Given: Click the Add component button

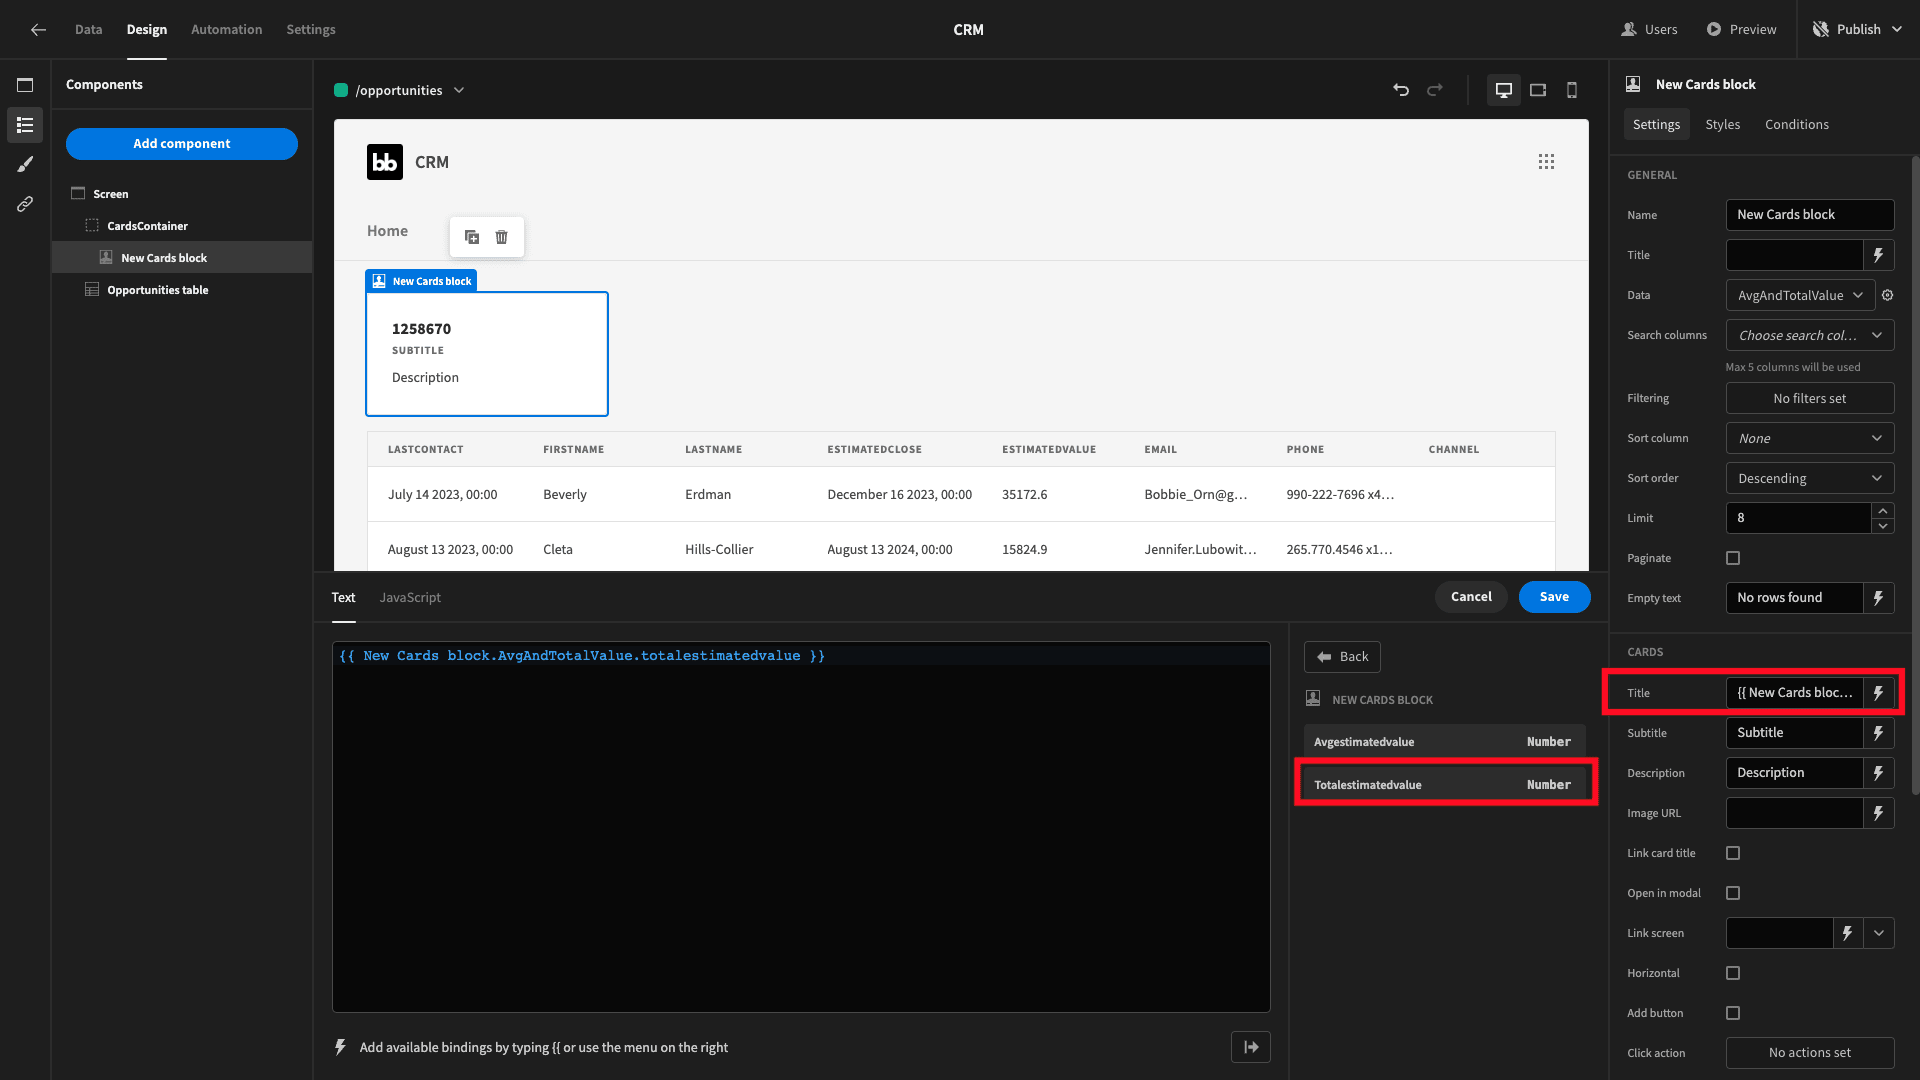Looking at the screenshot, I should (x=182, y=144).
